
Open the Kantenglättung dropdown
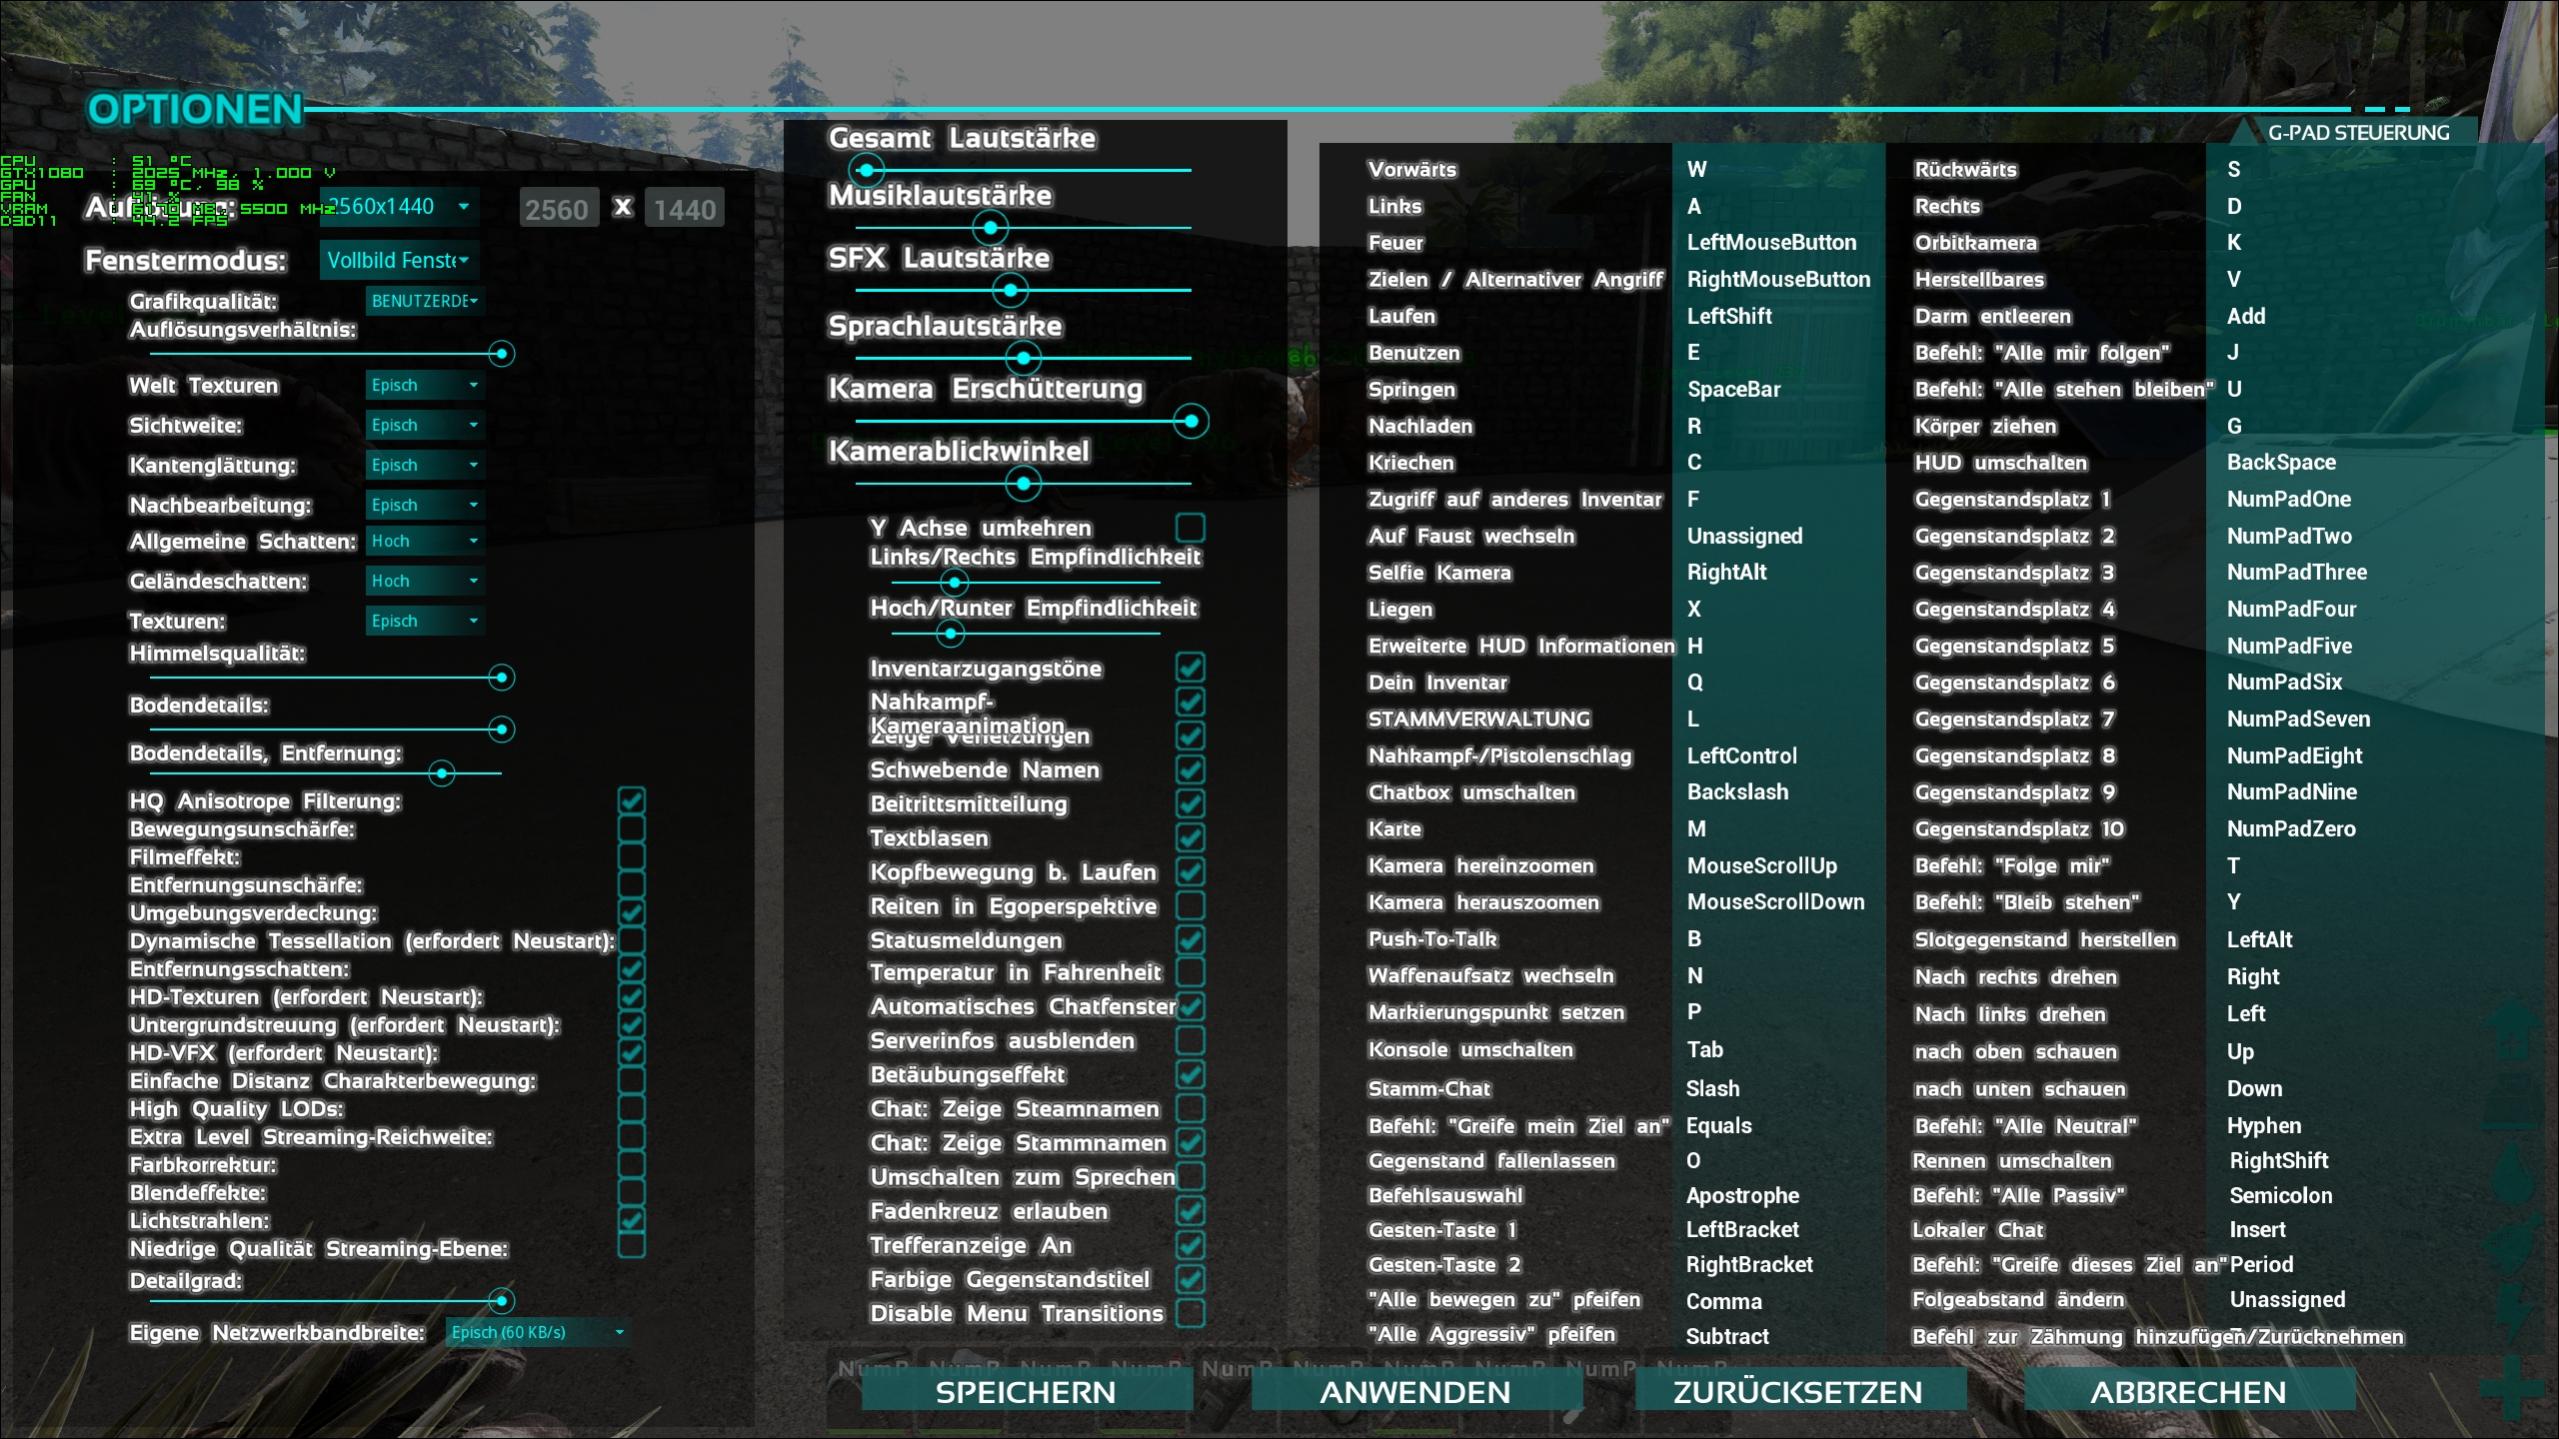425,465
